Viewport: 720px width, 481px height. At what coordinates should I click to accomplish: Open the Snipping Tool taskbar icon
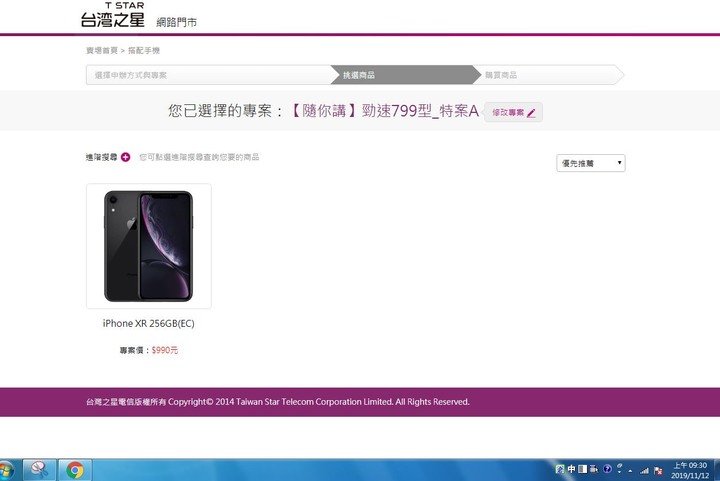pyautogui.click(x=39, y=470)
